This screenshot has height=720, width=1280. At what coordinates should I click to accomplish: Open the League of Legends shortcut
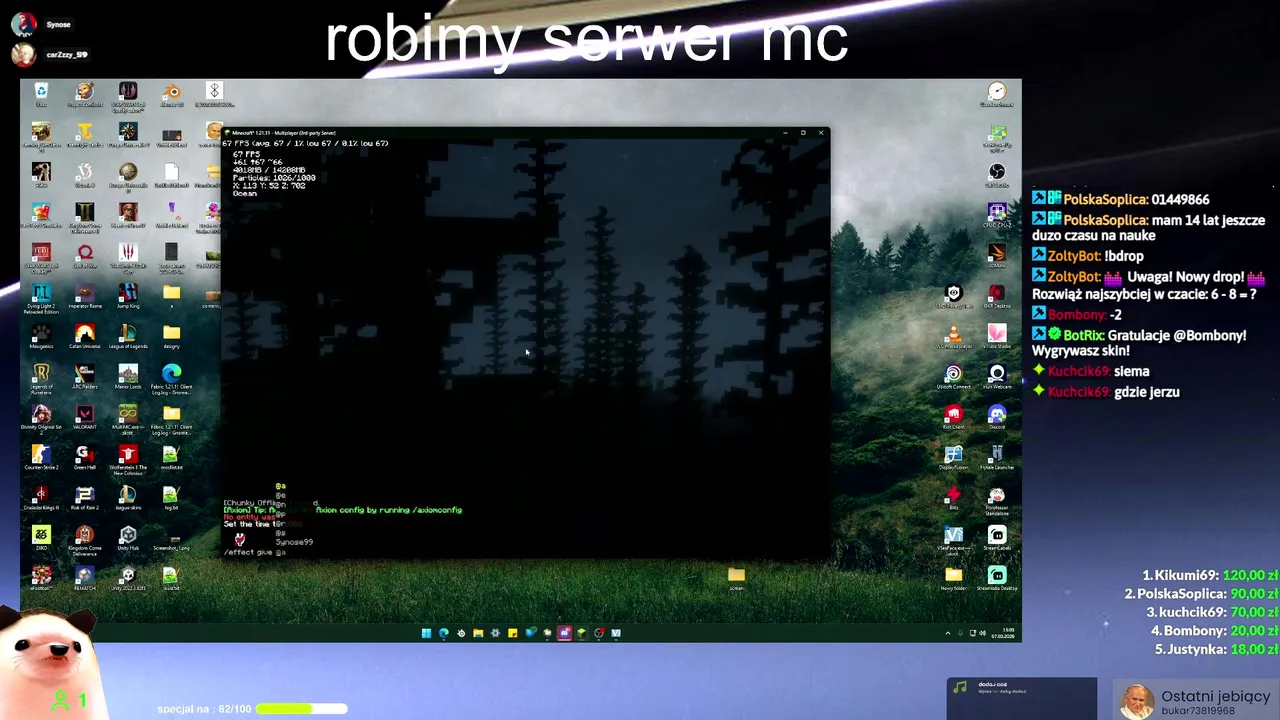pos(128,336)
